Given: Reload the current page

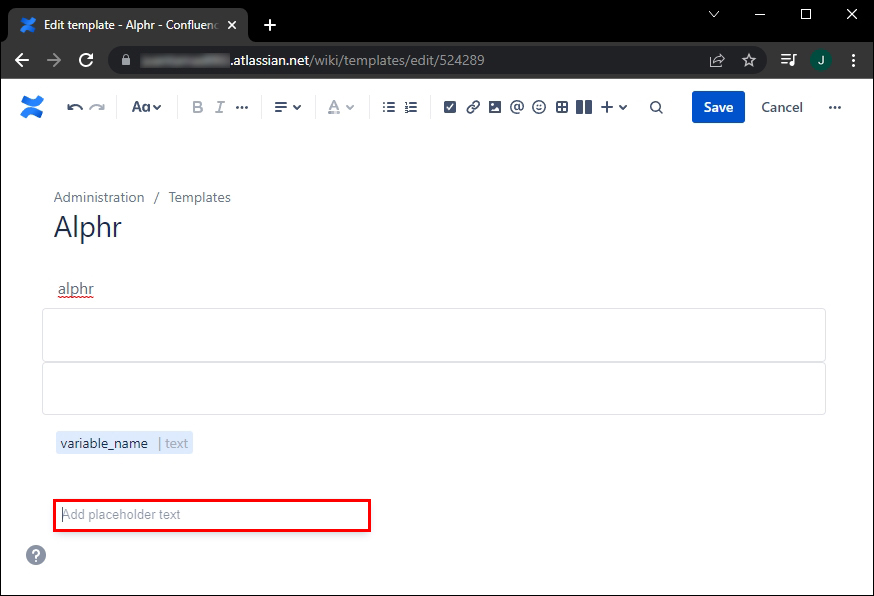Looking at the screenshot, I should click(86, 60).
